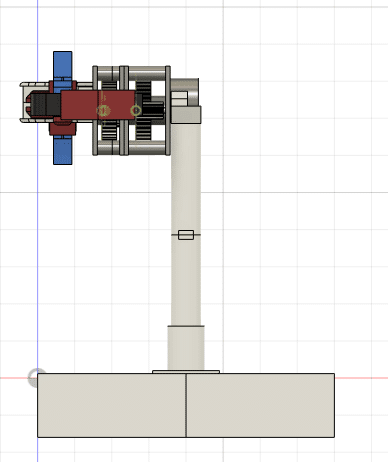
Task: Select the right green joint circle
Action: point(136,110)
